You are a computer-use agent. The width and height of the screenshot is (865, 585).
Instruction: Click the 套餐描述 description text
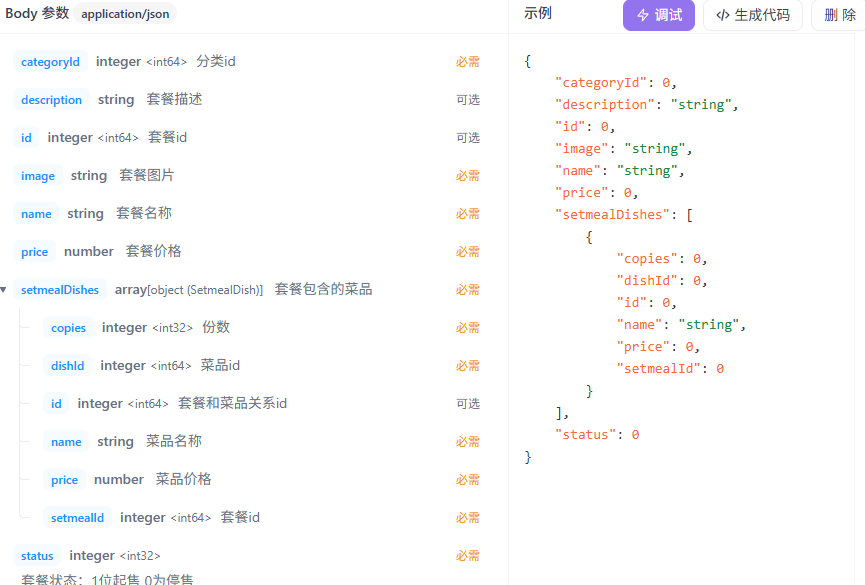(x=174, y=99)
